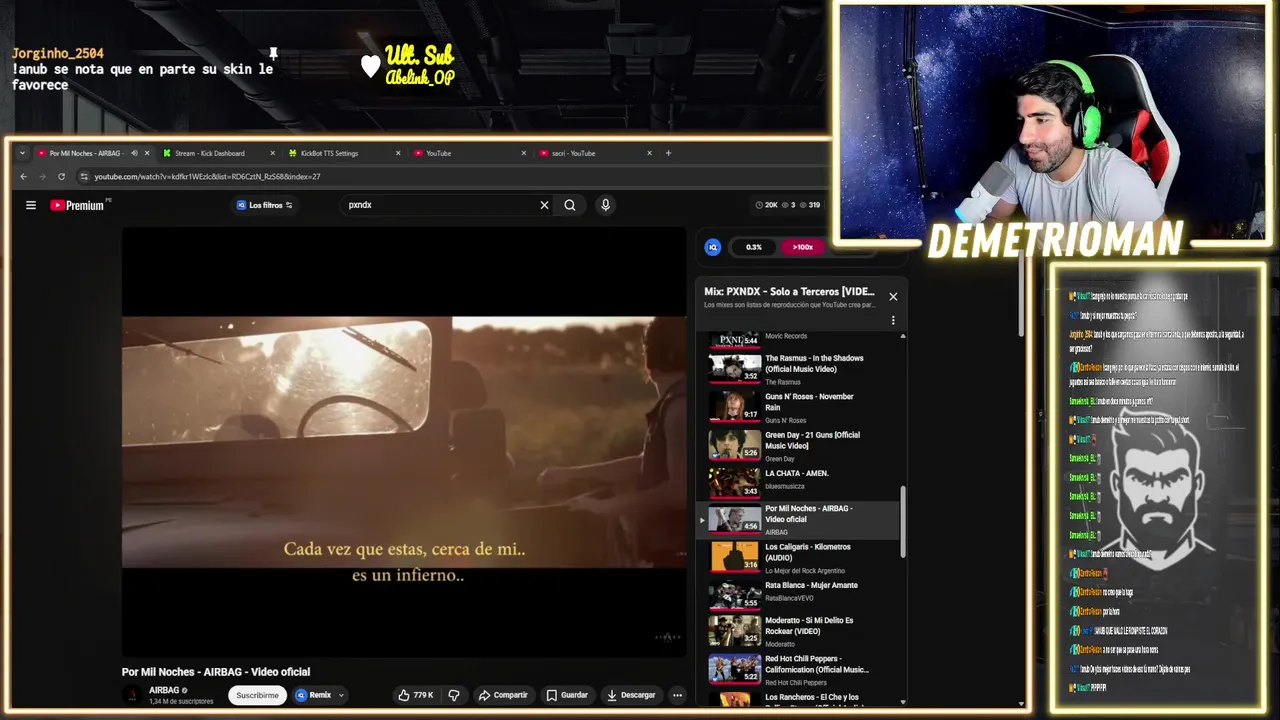Click the 20K views counter in header
This screenshot has width=1280, height=720.
tap(767, 205)
